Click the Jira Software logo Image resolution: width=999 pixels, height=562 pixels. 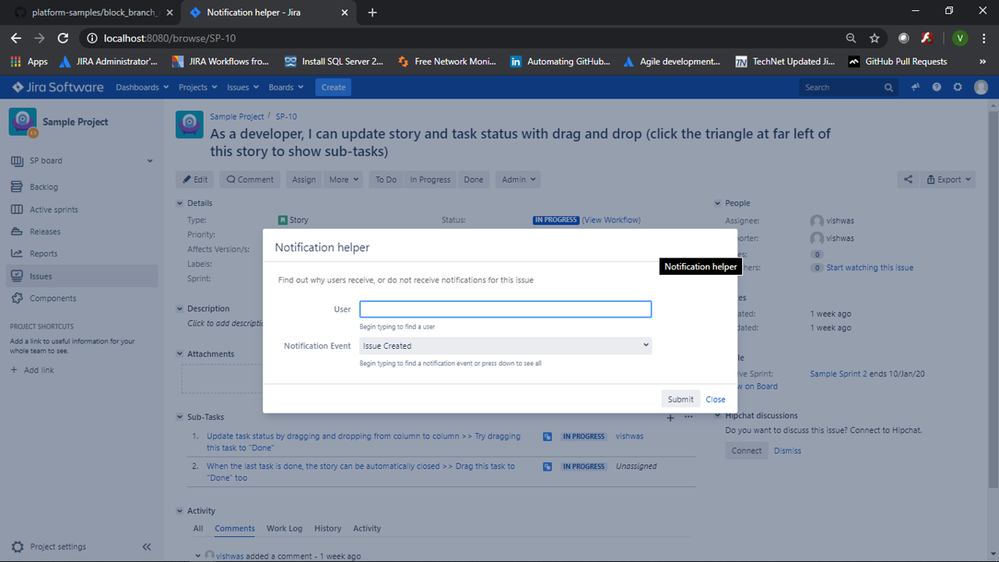pyautogui.click(x=58, y=87)
